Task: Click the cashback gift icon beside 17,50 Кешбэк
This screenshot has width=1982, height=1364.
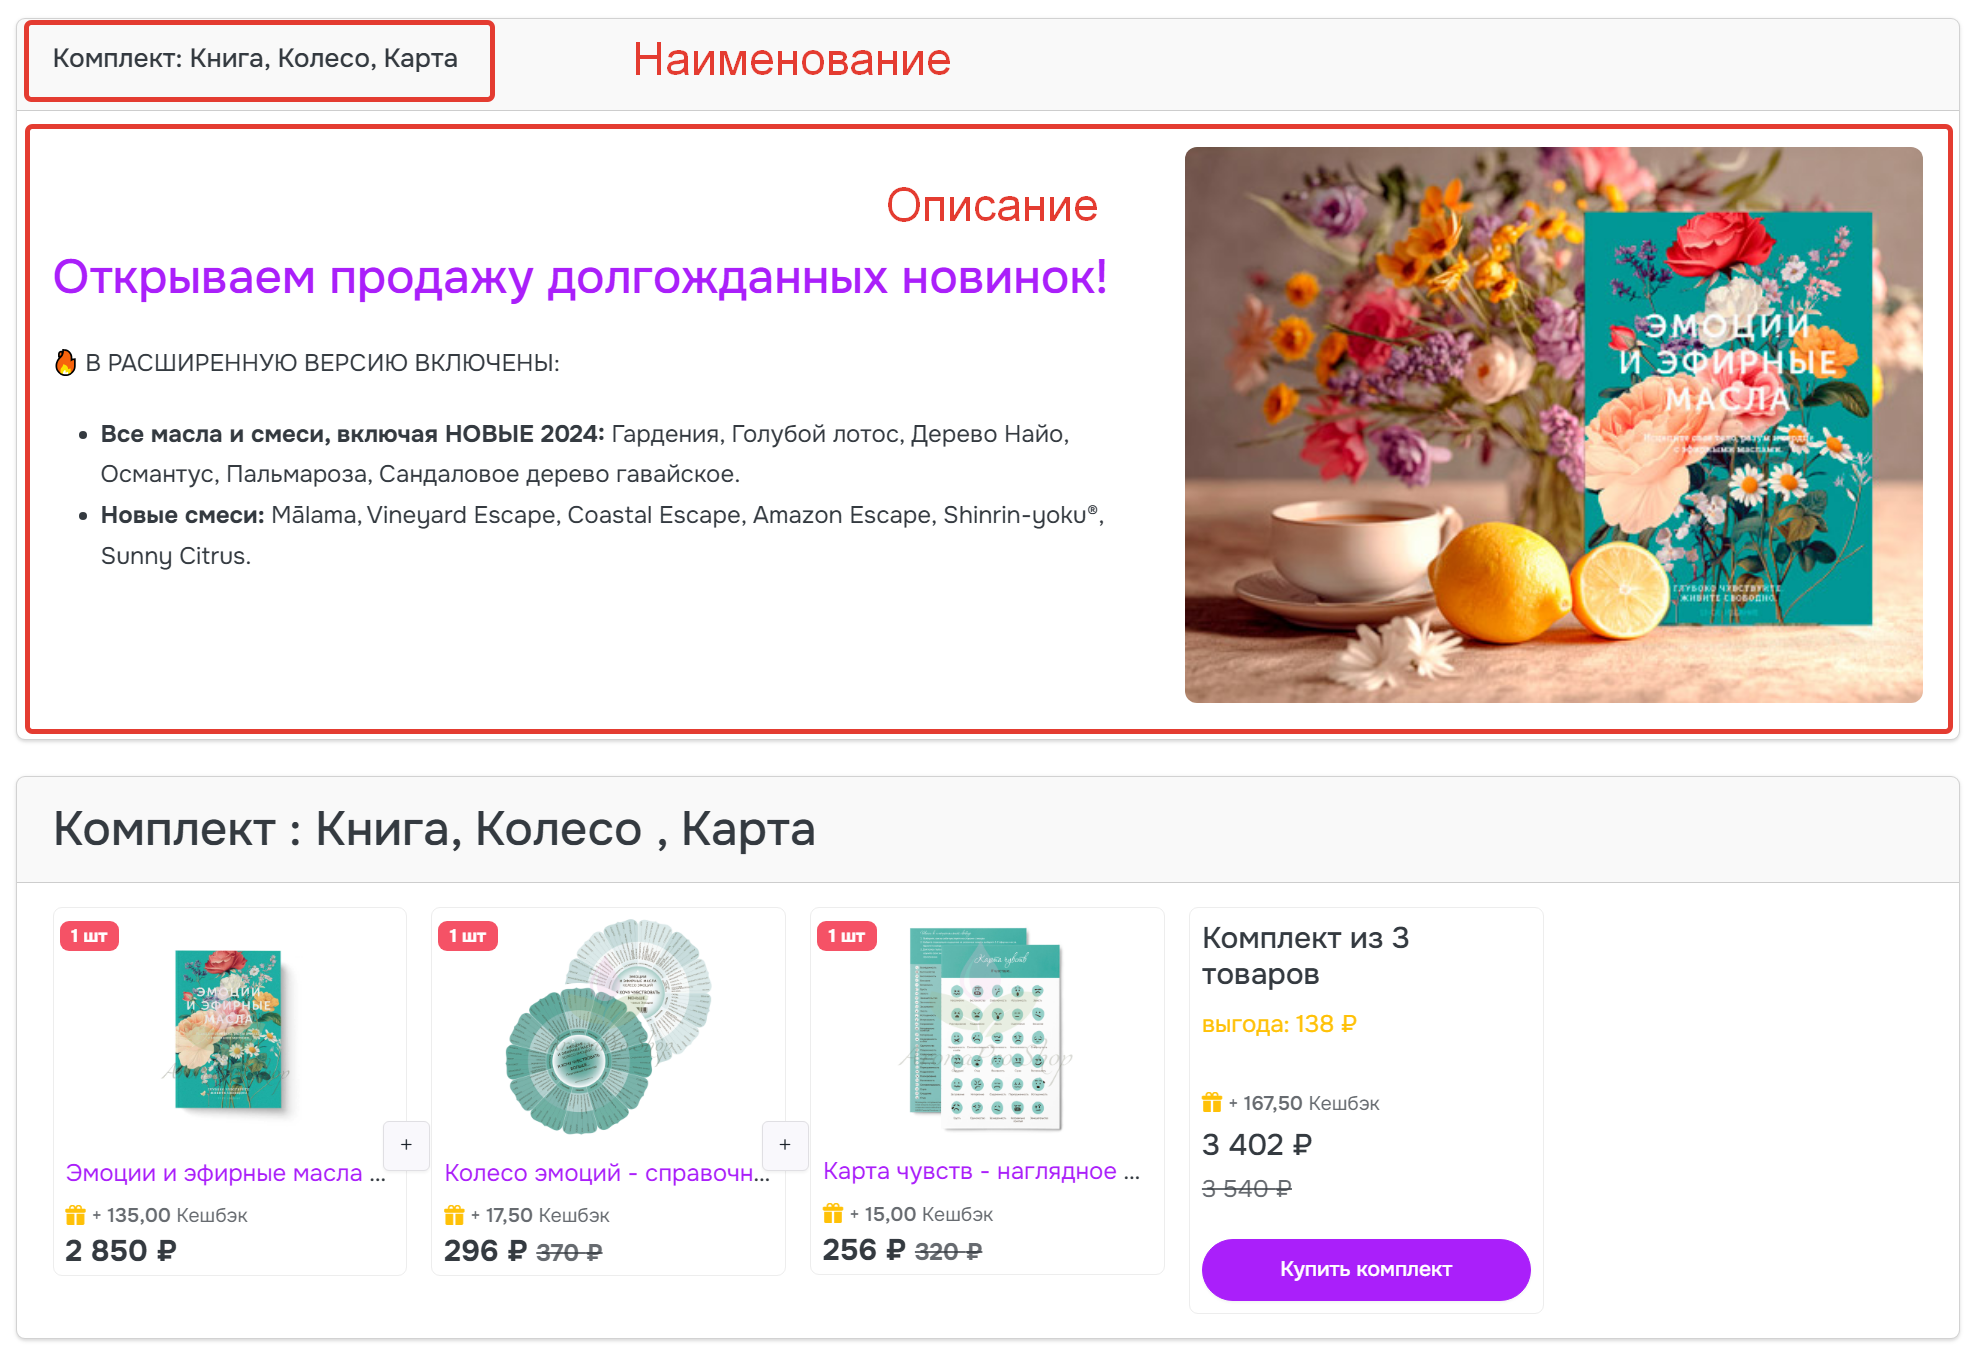Action: [x=452, y=1215]
